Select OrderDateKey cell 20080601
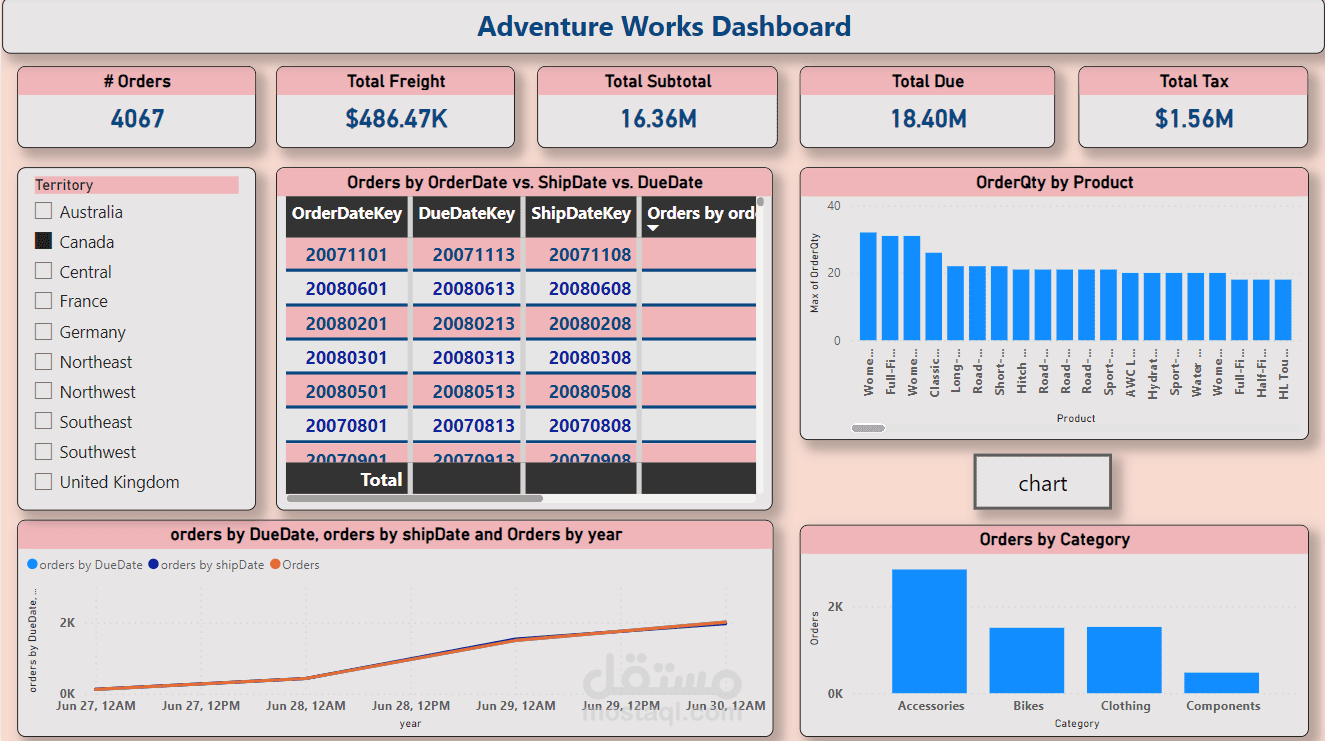 pyautogui.click(x=346, y=288)
